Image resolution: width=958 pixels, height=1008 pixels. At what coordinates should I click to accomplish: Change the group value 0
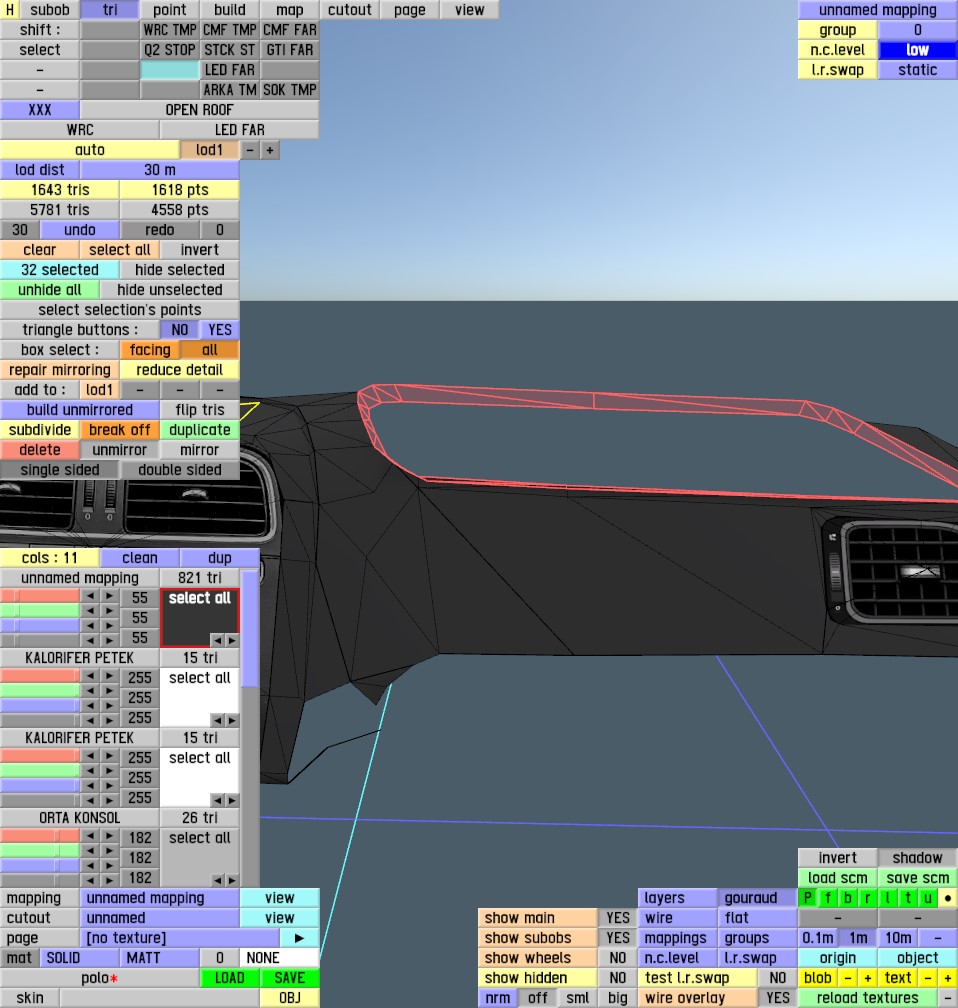click(x=917, y=30)
